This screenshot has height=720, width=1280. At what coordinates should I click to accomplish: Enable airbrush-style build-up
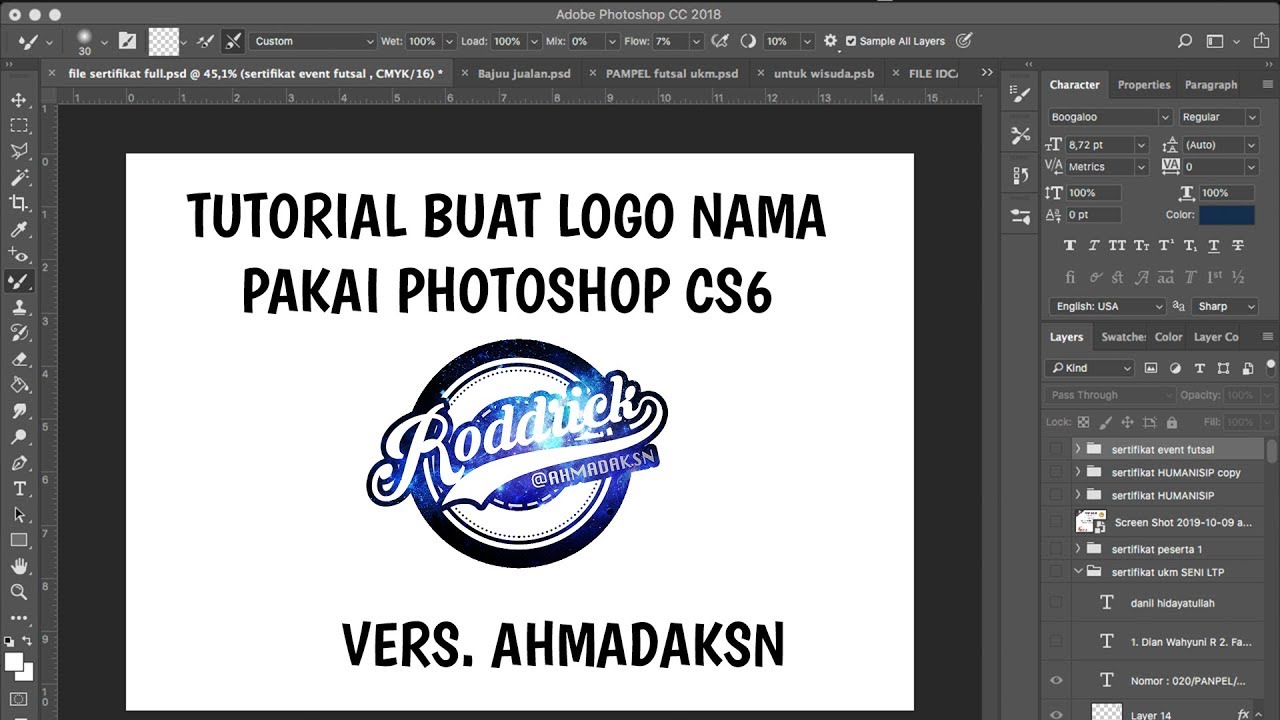coord(718,41)
